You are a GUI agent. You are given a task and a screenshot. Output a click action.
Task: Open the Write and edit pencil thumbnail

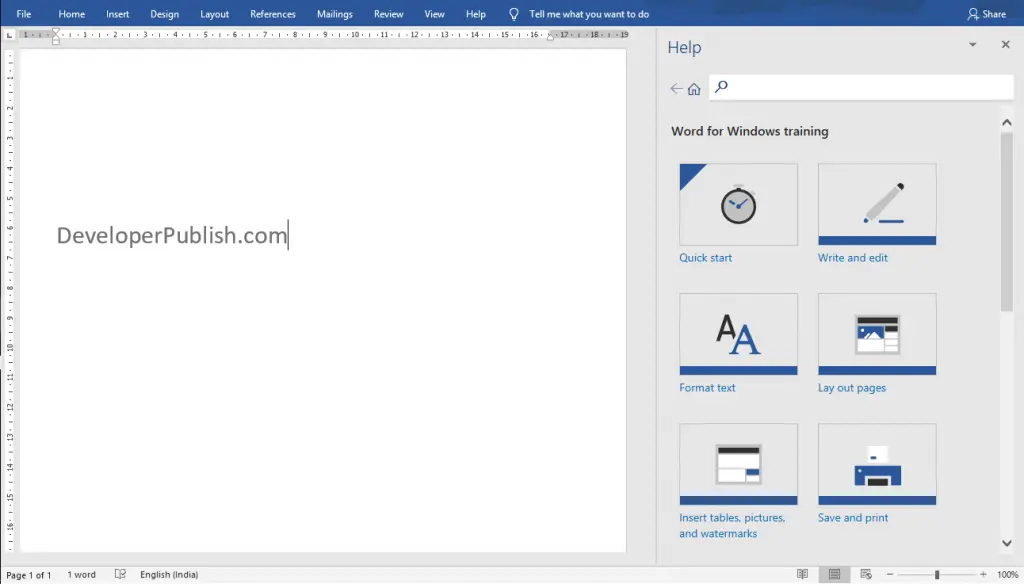tap(877, 204)
